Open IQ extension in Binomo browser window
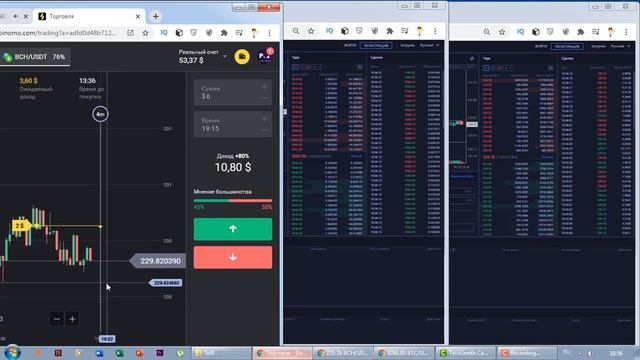The height and width of the screenshot is (360, 640). 164,32
